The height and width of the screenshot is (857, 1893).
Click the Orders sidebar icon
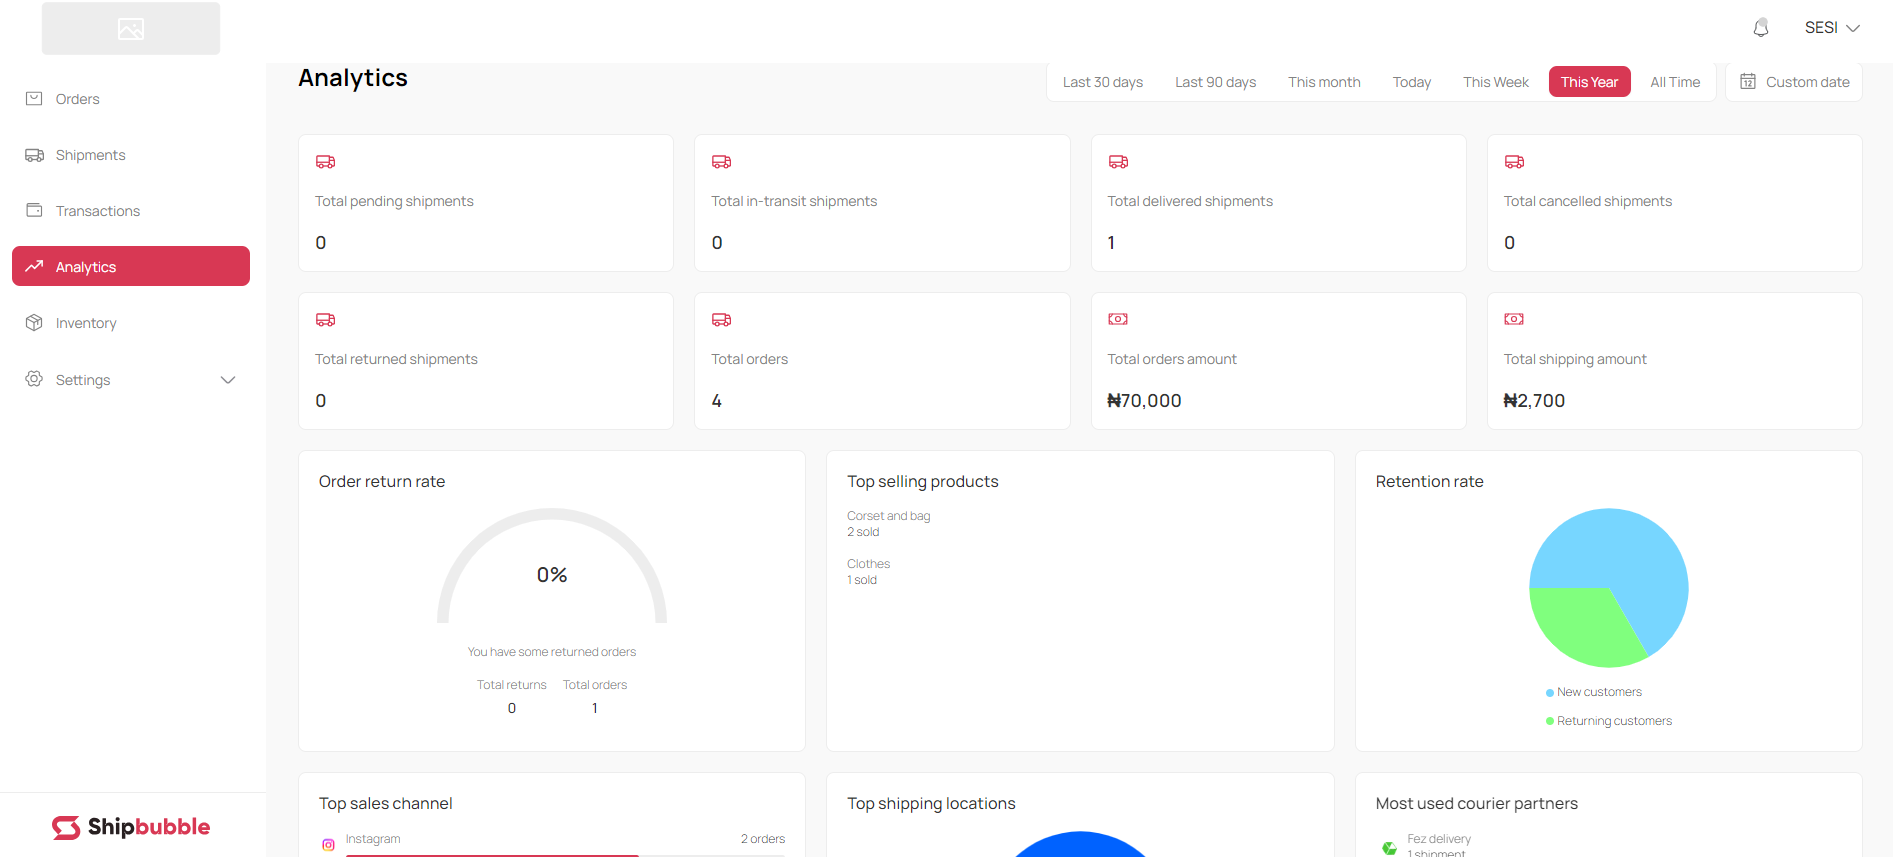click(x=34, y=98)
